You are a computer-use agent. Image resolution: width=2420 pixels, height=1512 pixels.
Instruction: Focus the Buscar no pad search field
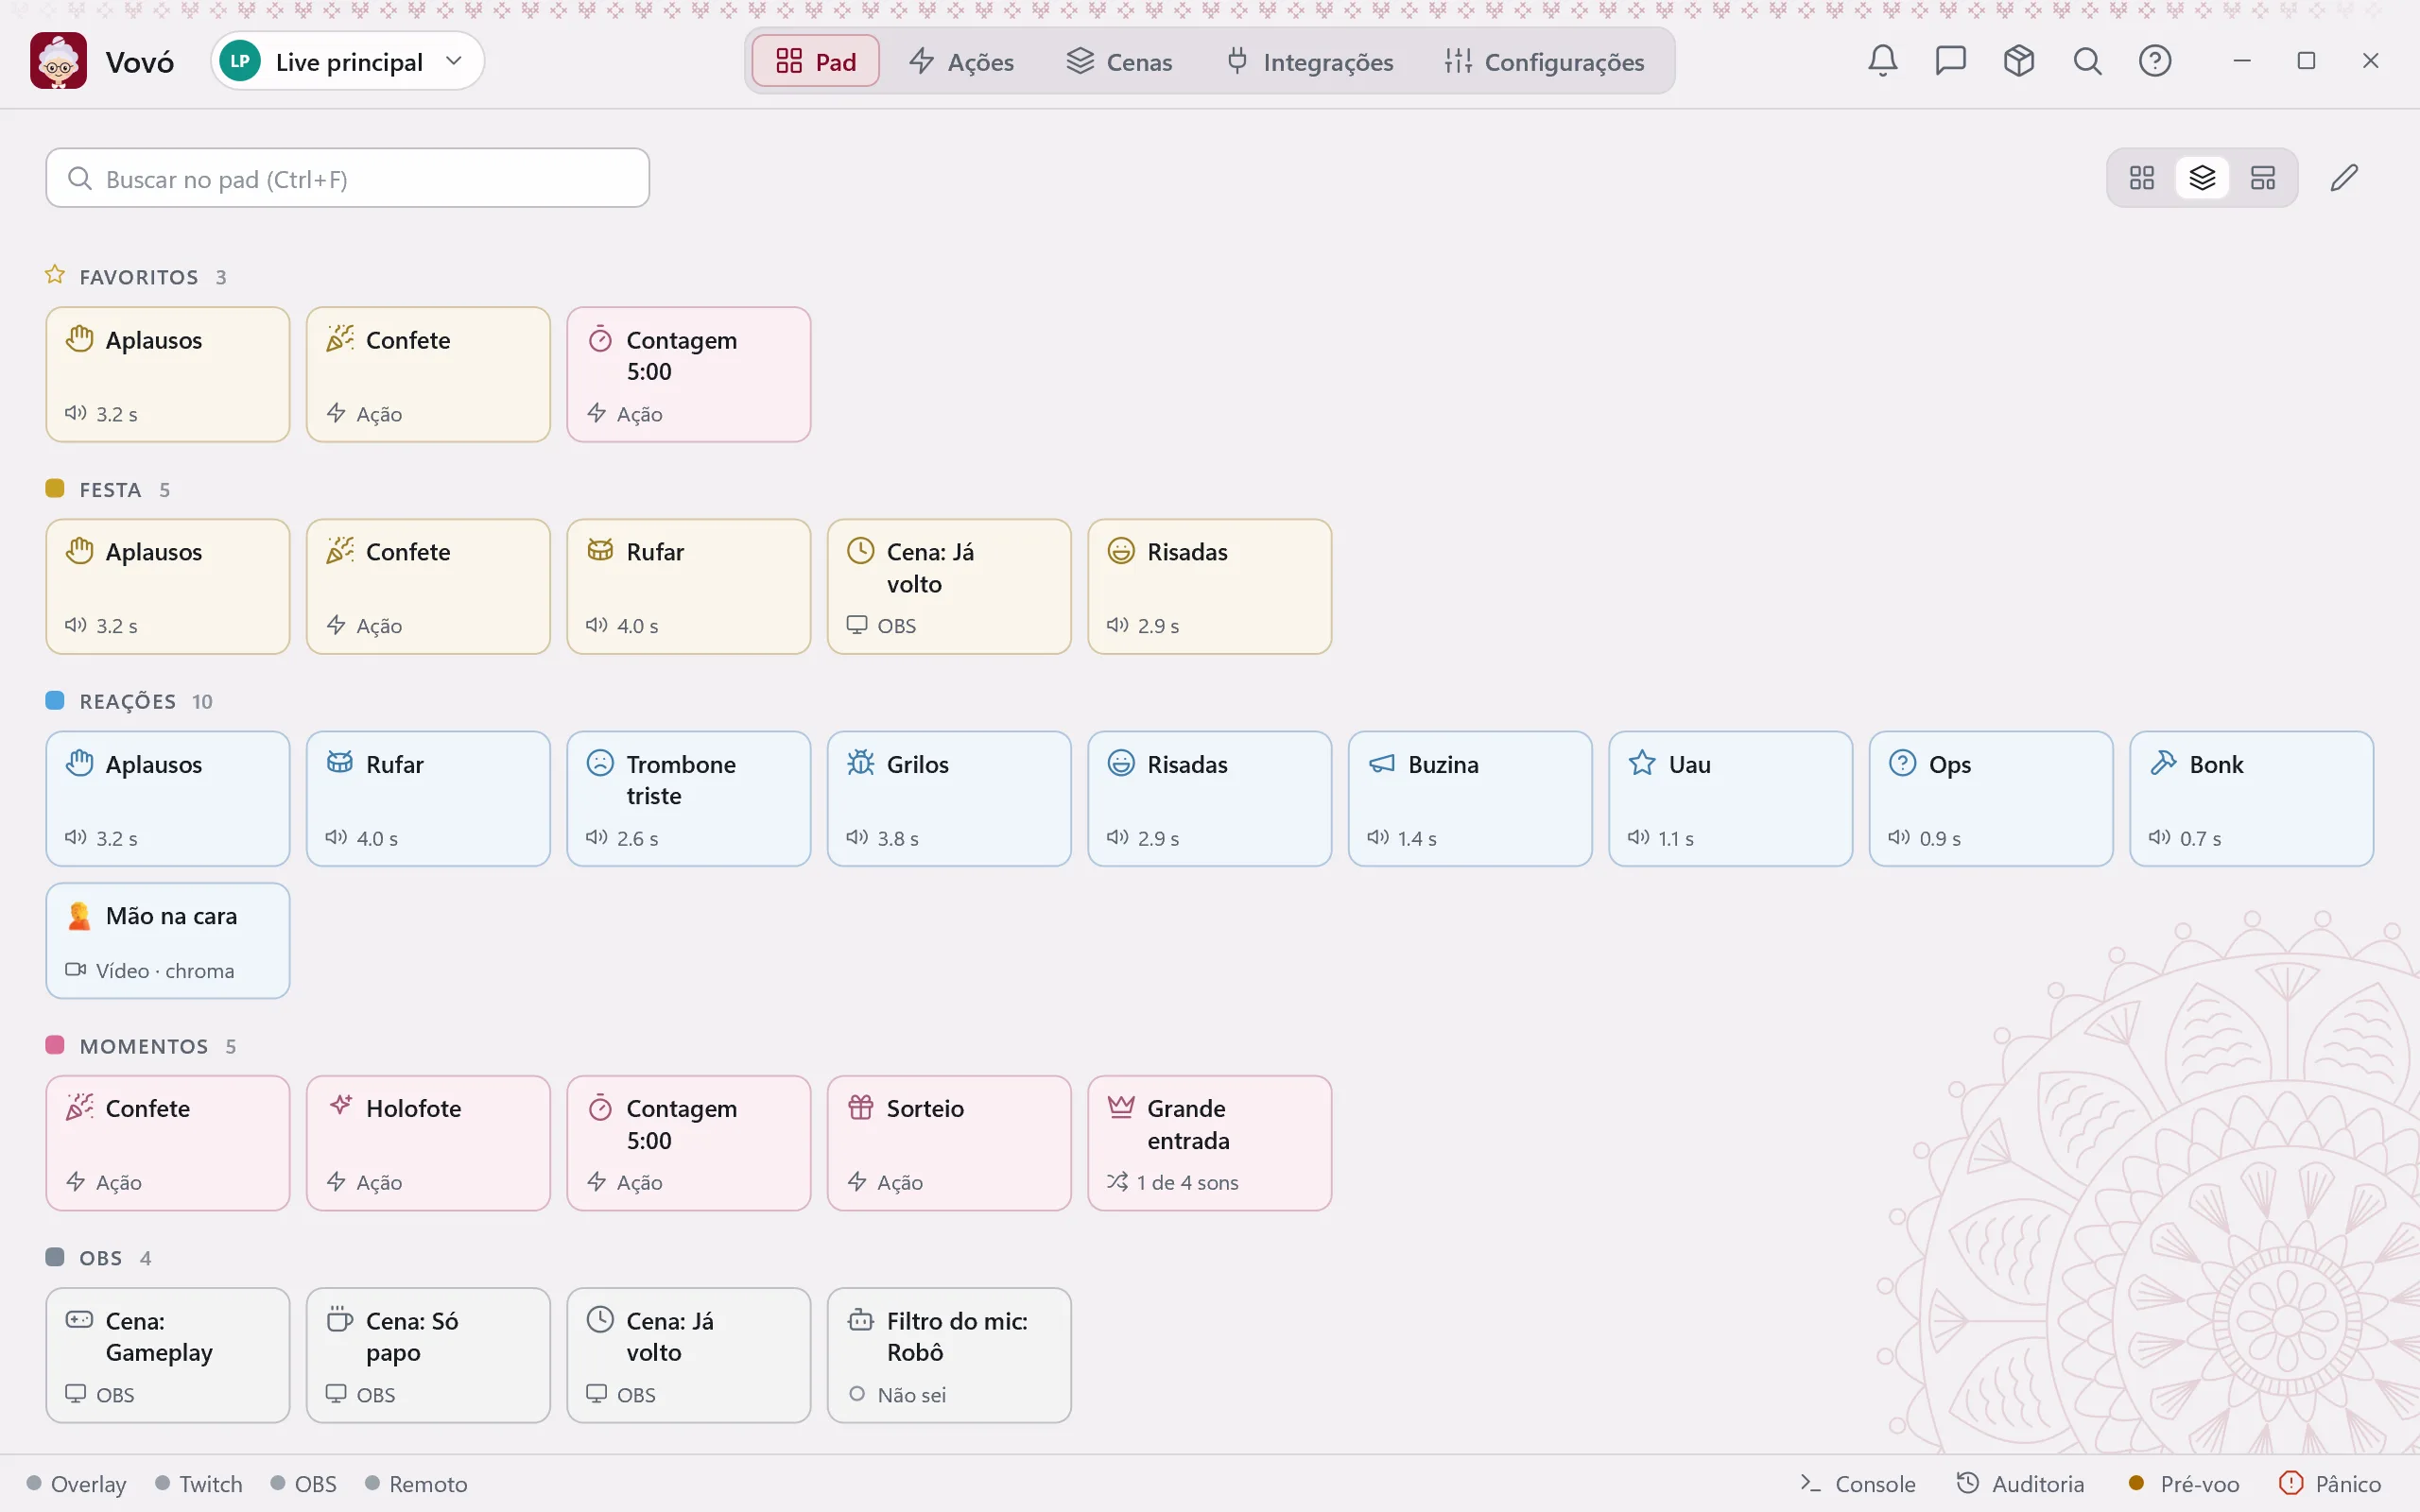click(347, 178)
